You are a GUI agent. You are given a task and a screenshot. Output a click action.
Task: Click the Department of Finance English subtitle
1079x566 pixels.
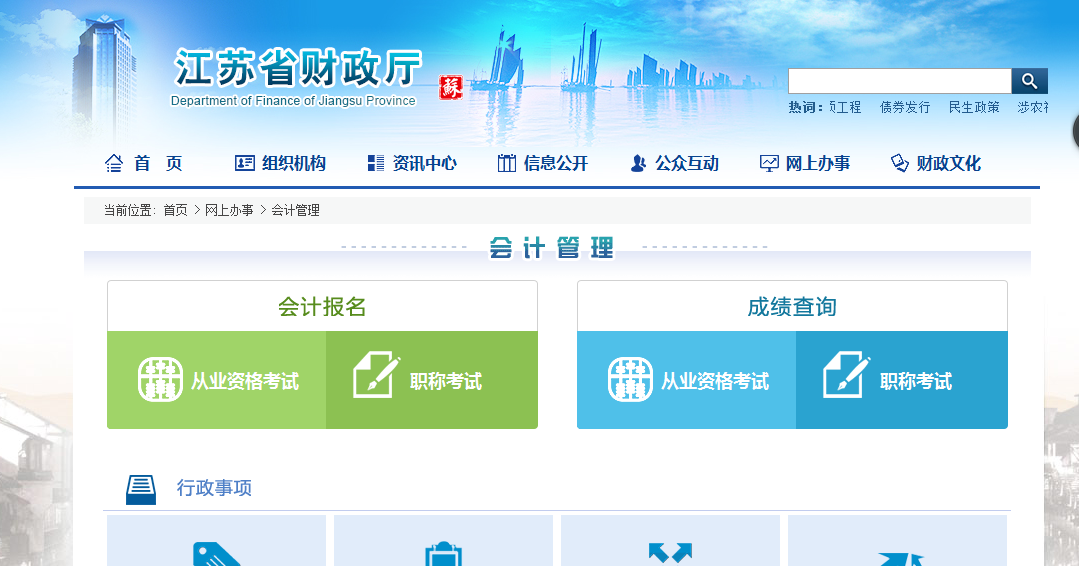(x=293, y=101)
